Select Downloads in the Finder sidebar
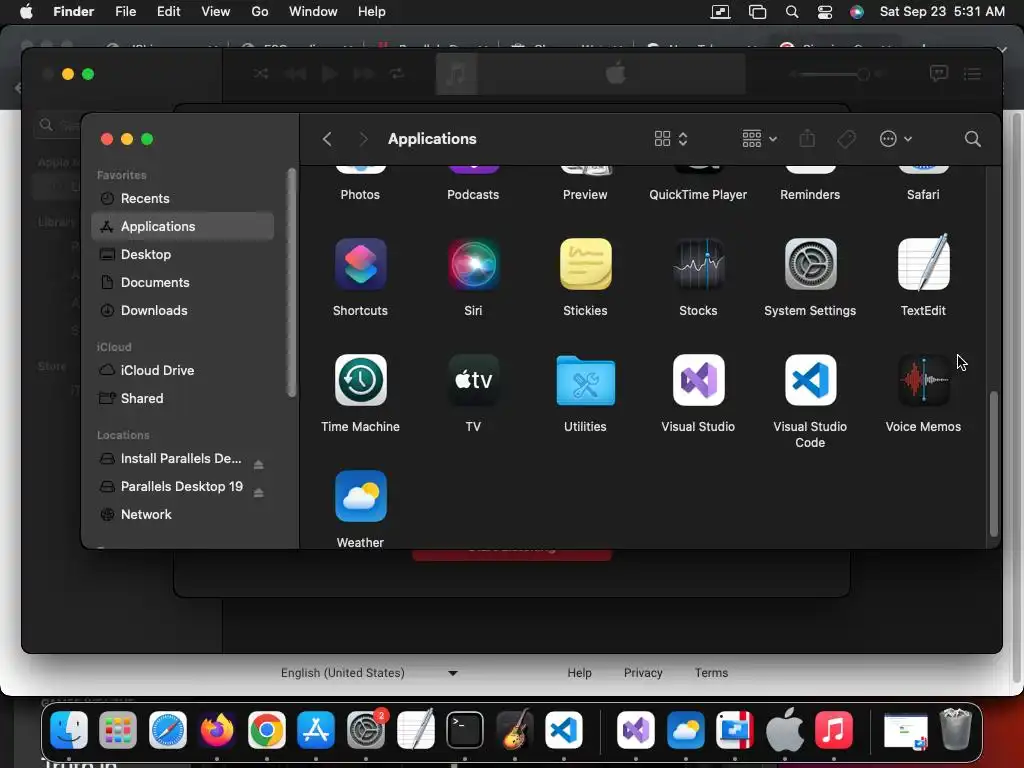Viewport: 1024px width, 768px height. [183, 311]
